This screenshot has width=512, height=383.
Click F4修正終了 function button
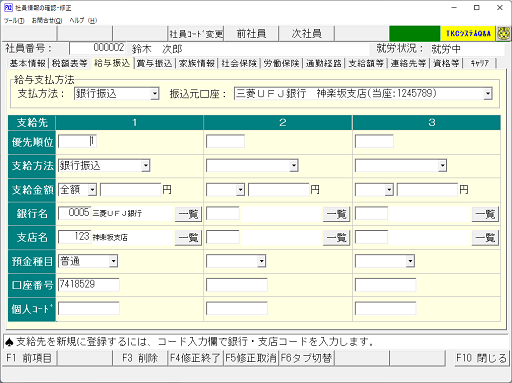click(x=195, y=358)
